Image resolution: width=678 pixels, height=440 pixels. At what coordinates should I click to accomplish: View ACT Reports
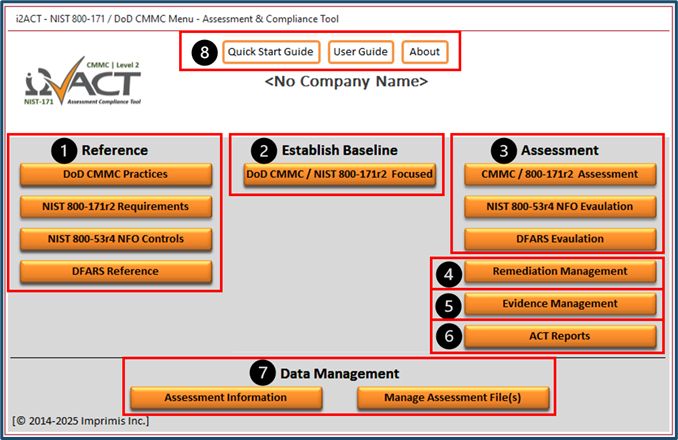coord(560,336)
